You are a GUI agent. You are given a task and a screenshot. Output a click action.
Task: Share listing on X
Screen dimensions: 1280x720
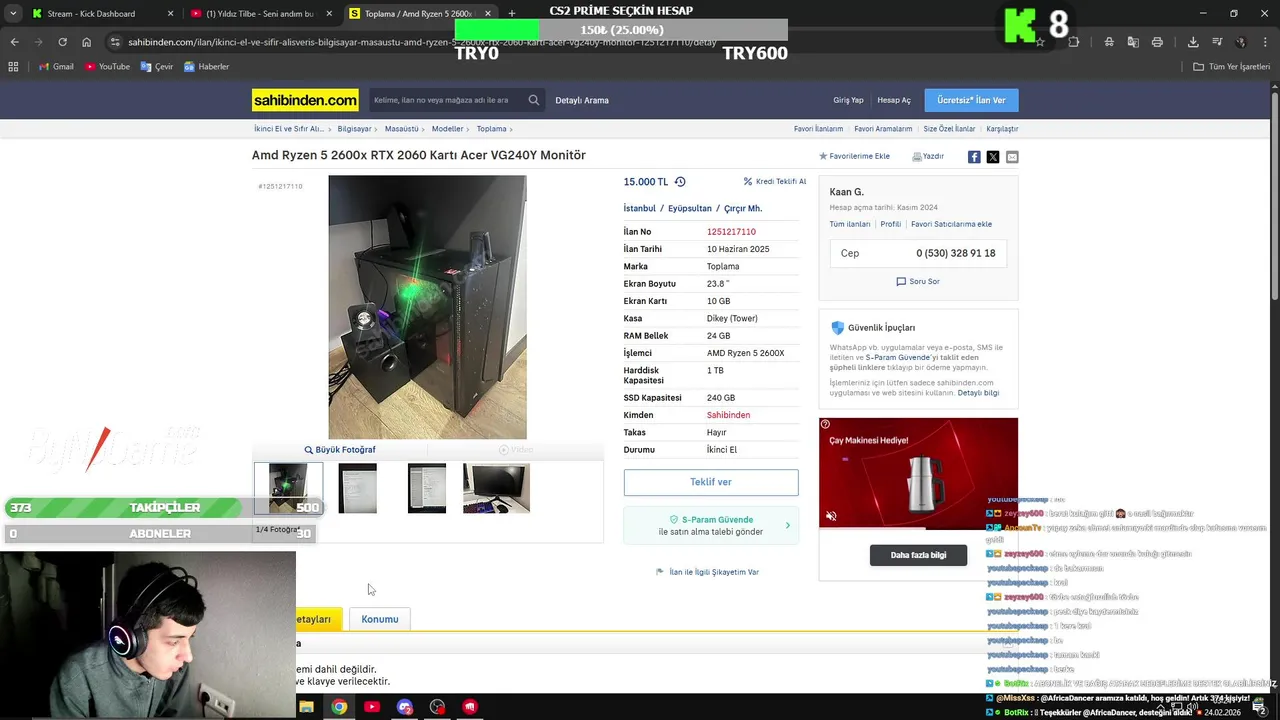(993, 157)
